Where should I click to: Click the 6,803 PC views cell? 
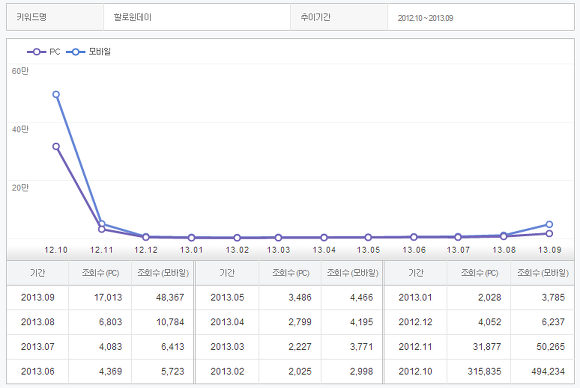point(100,322)
